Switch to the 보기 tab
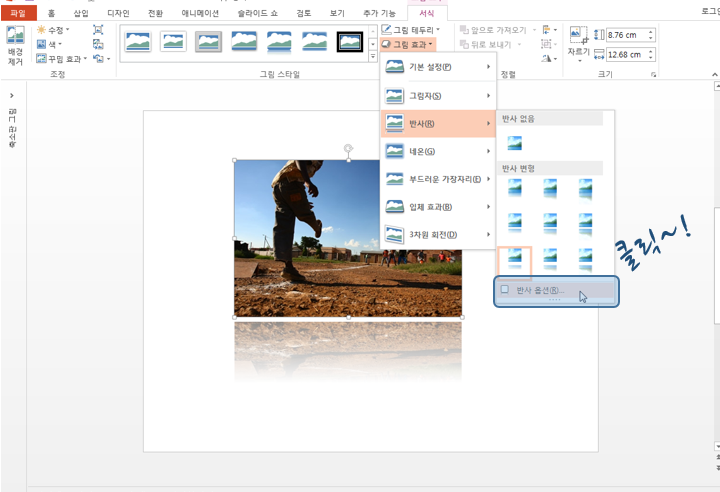Image resolution: width=720 pixels, height=492 pixels. [x=337, y=13]
